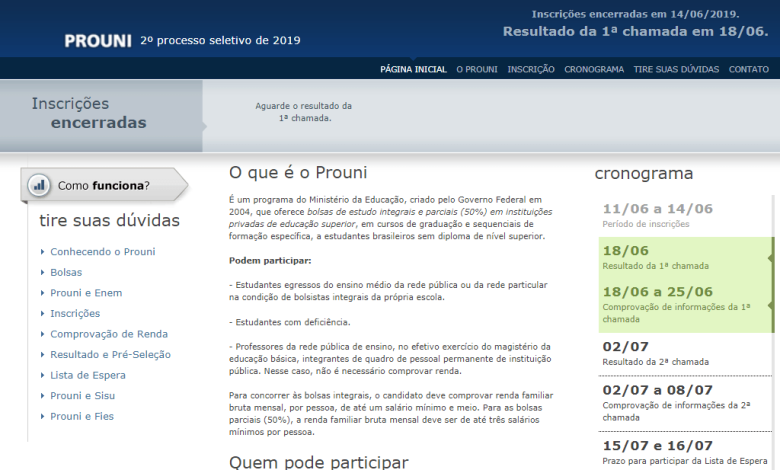Click the arrow bullet next to Bolsas

click(x=43, y=273)
